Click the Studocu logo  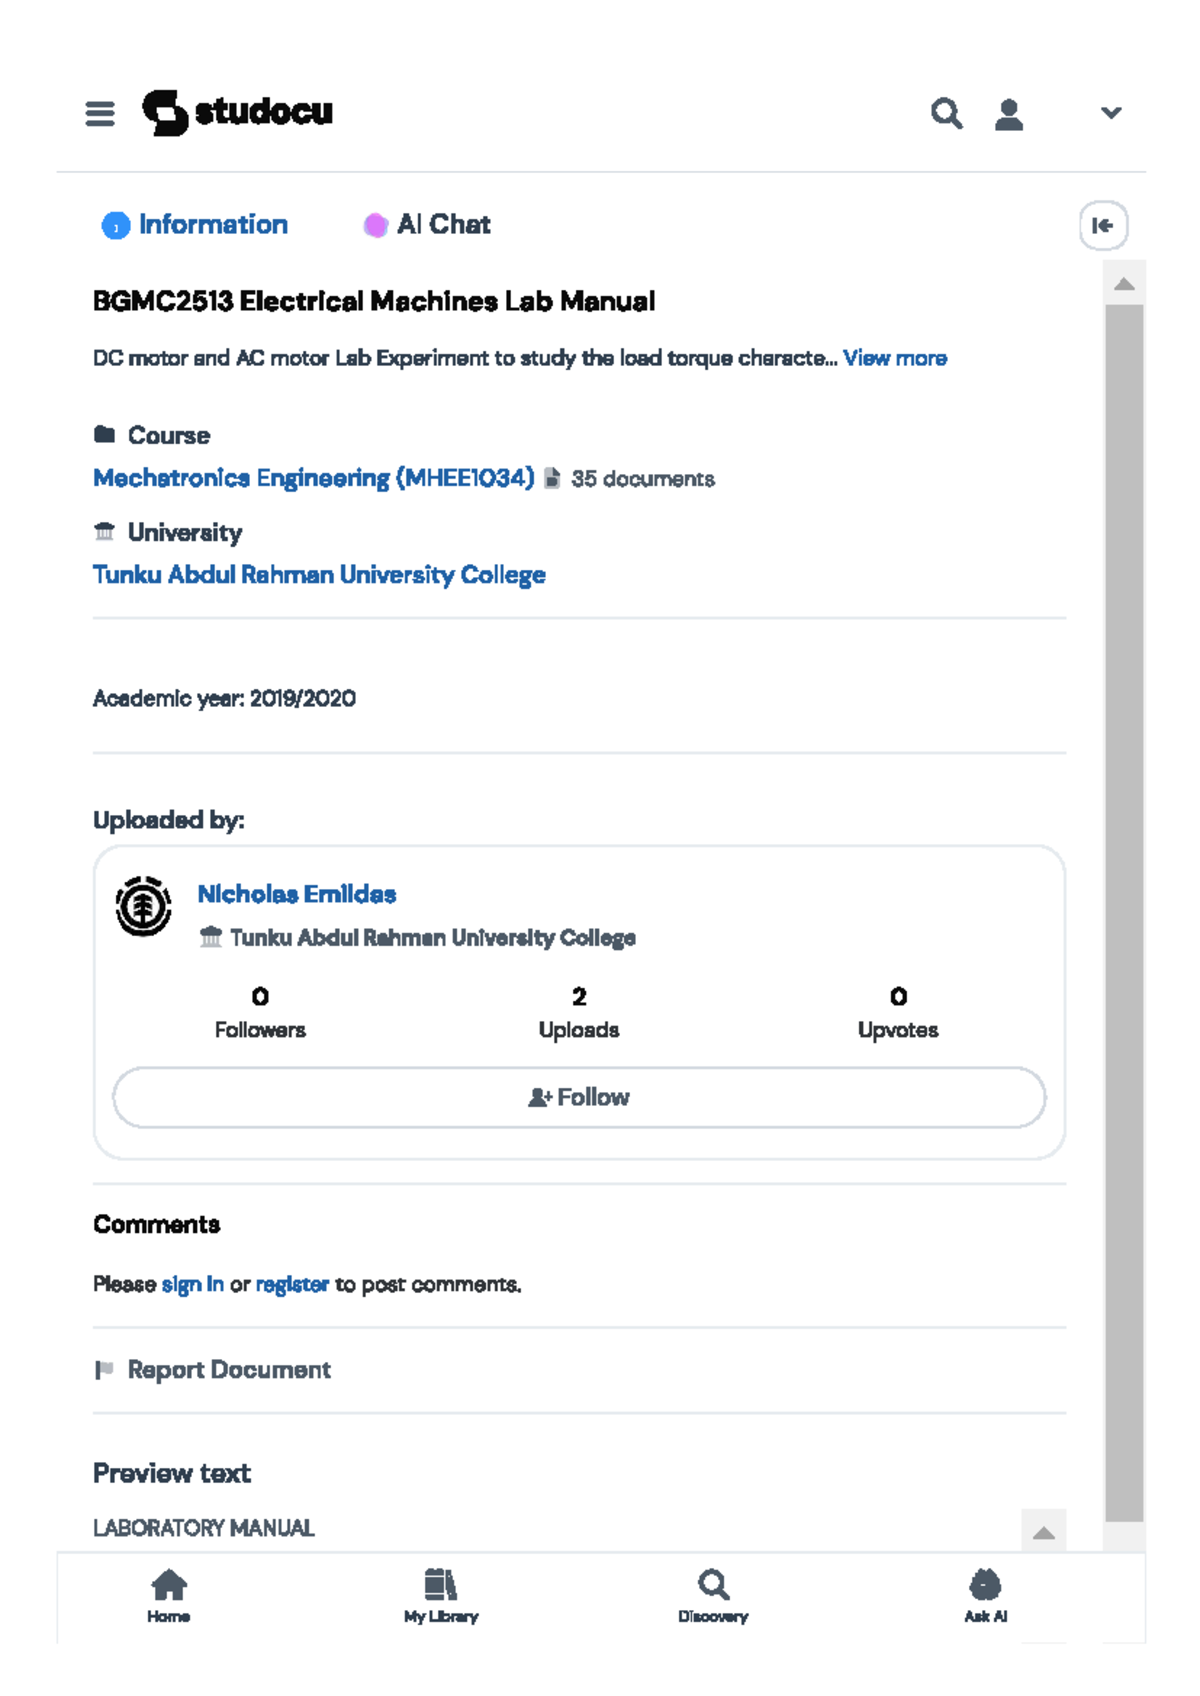tap(238, 112)
